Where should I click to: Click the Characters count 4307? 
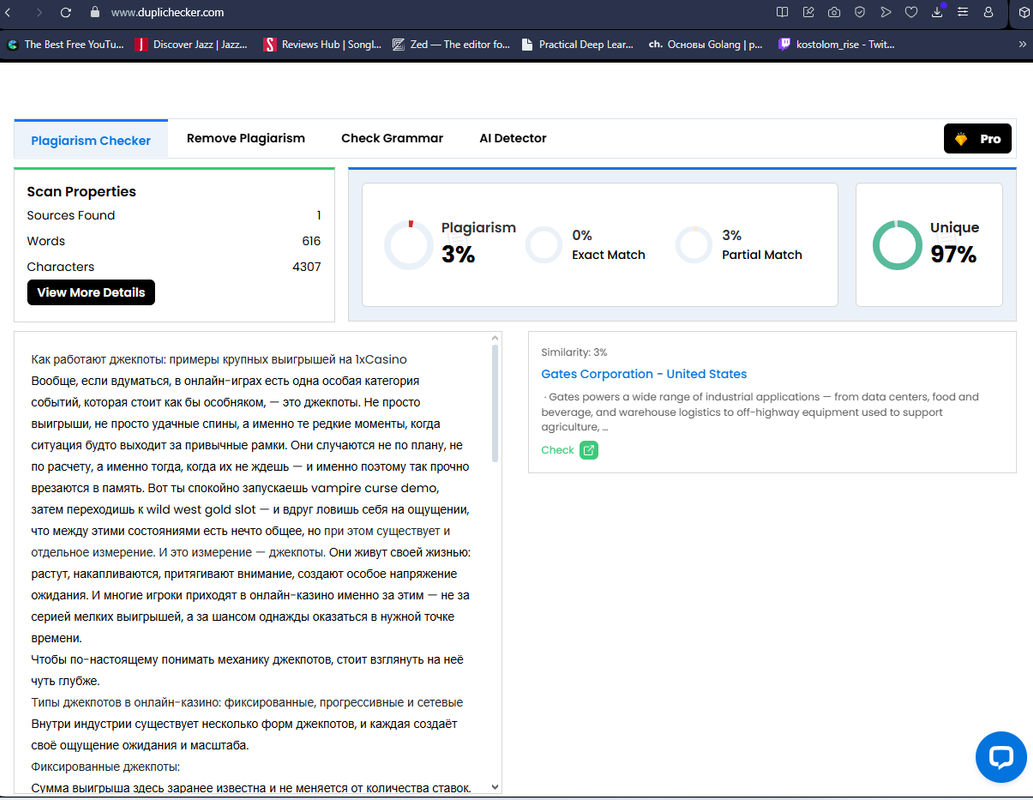(x=306, y=267)
